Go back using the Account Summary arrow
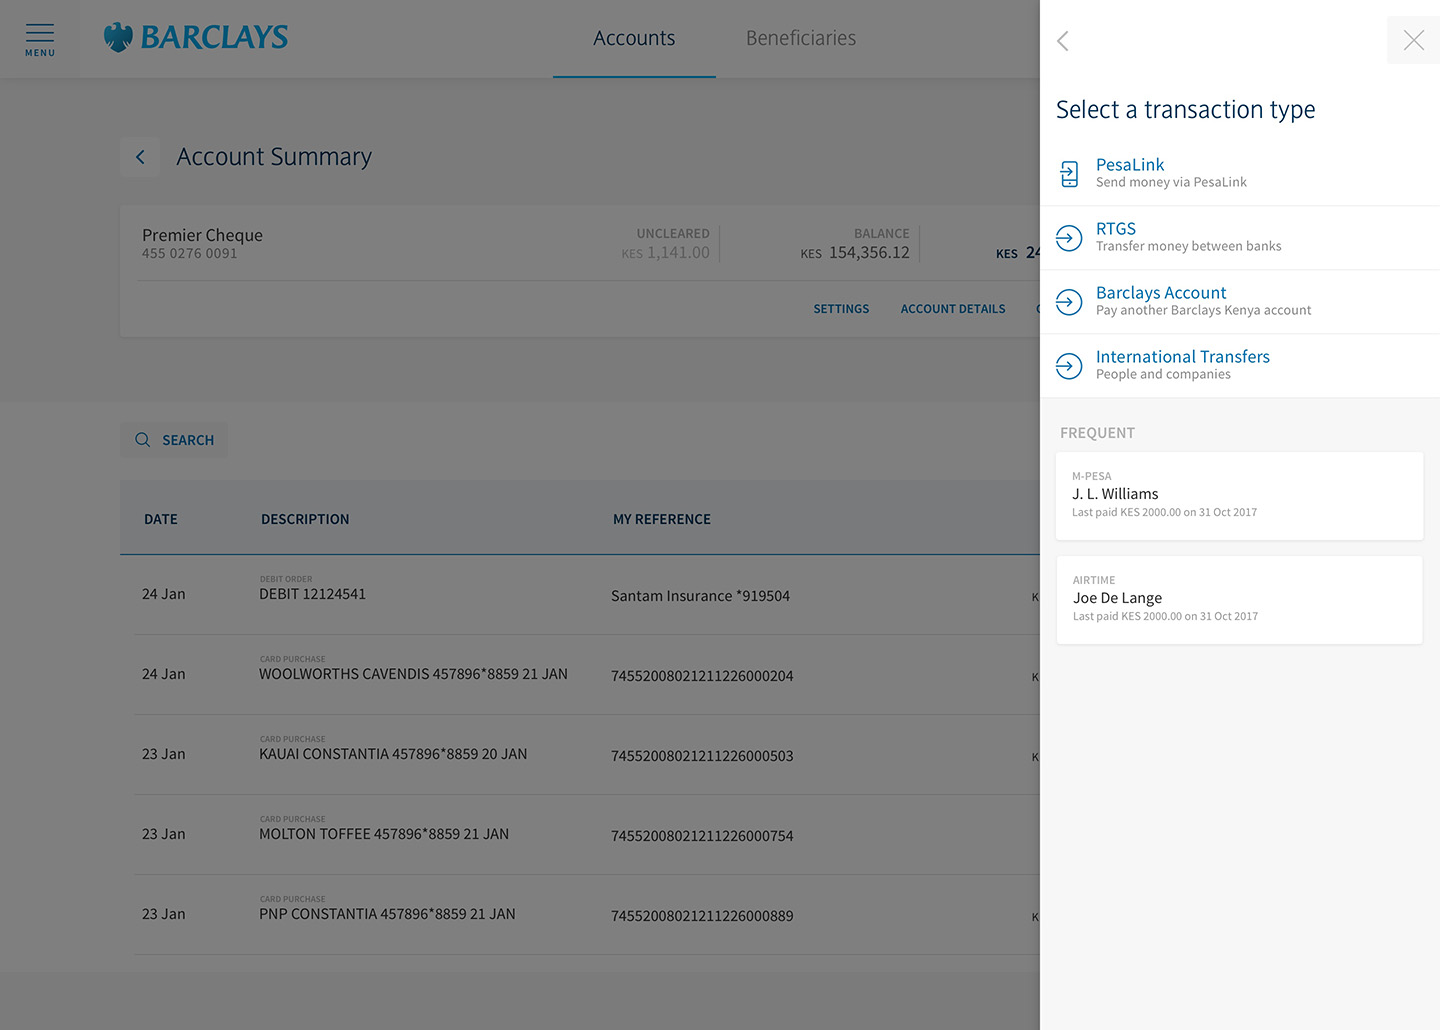 coord(140,157)
